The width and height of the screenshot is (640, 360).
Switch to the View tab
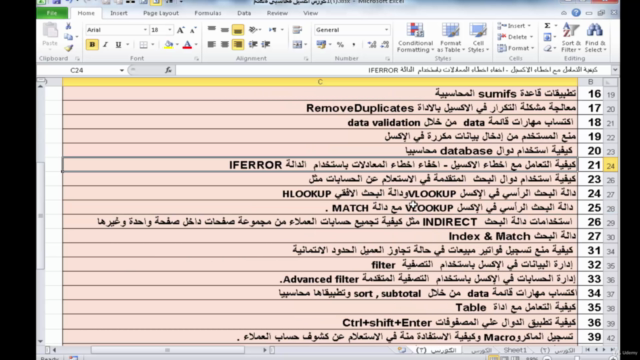tap(311, 13)
